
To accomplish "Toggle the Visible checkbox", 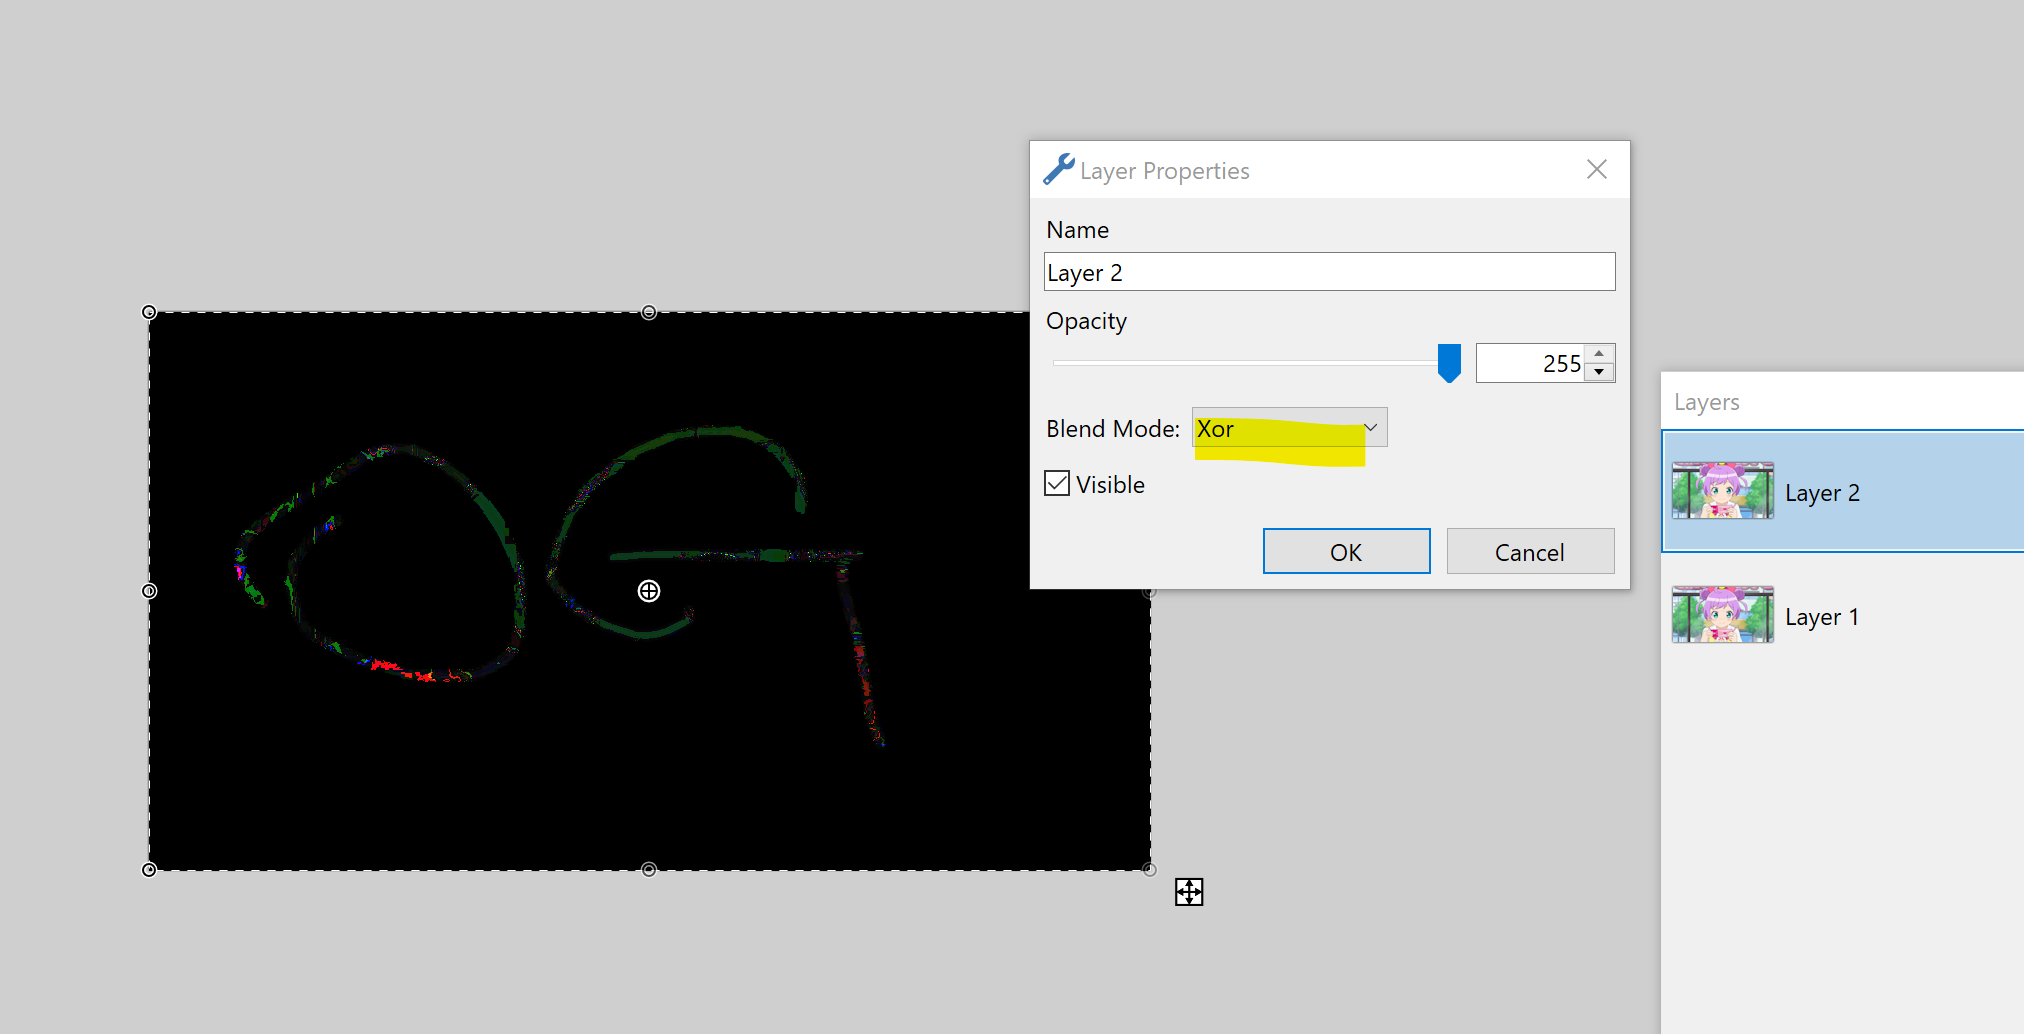I will (x=1057, y=484).
